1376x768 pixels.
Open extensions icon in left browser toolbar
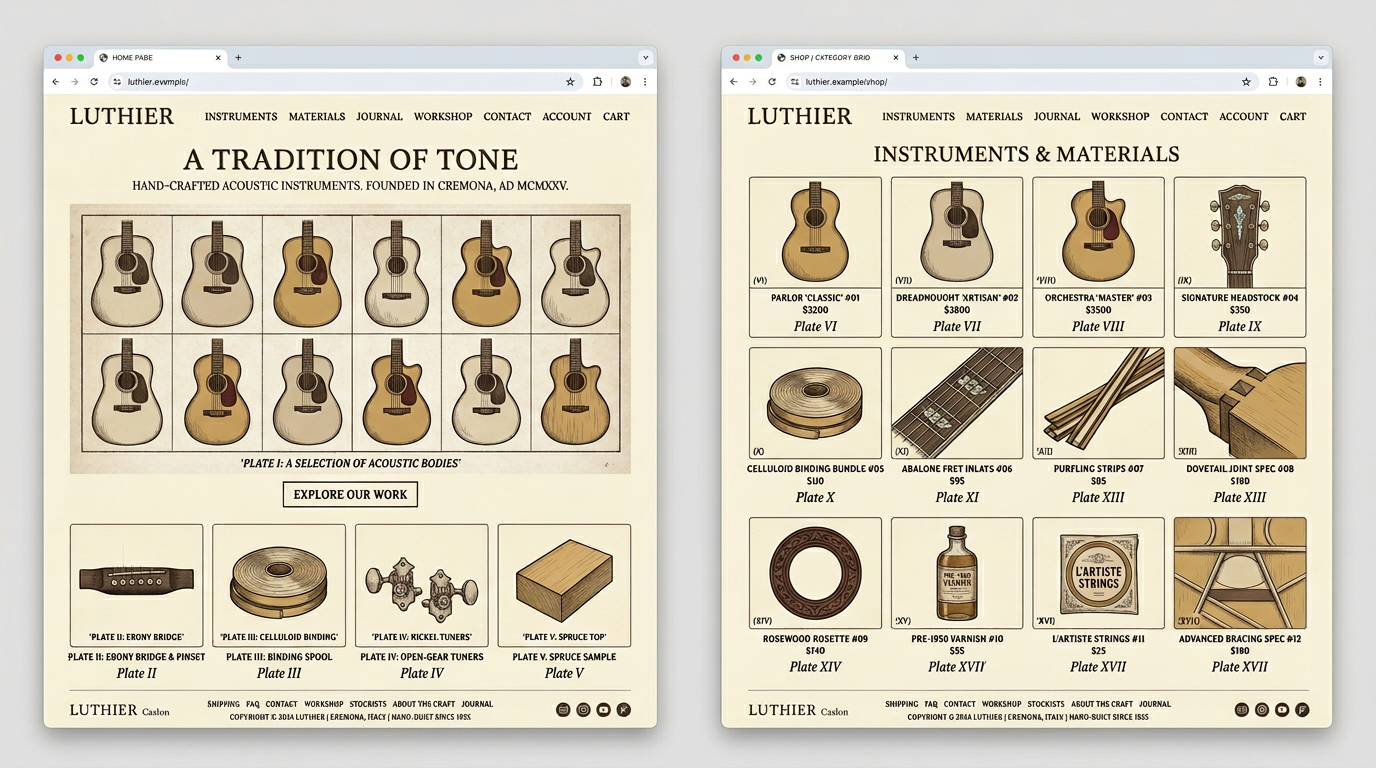[597, 82]
